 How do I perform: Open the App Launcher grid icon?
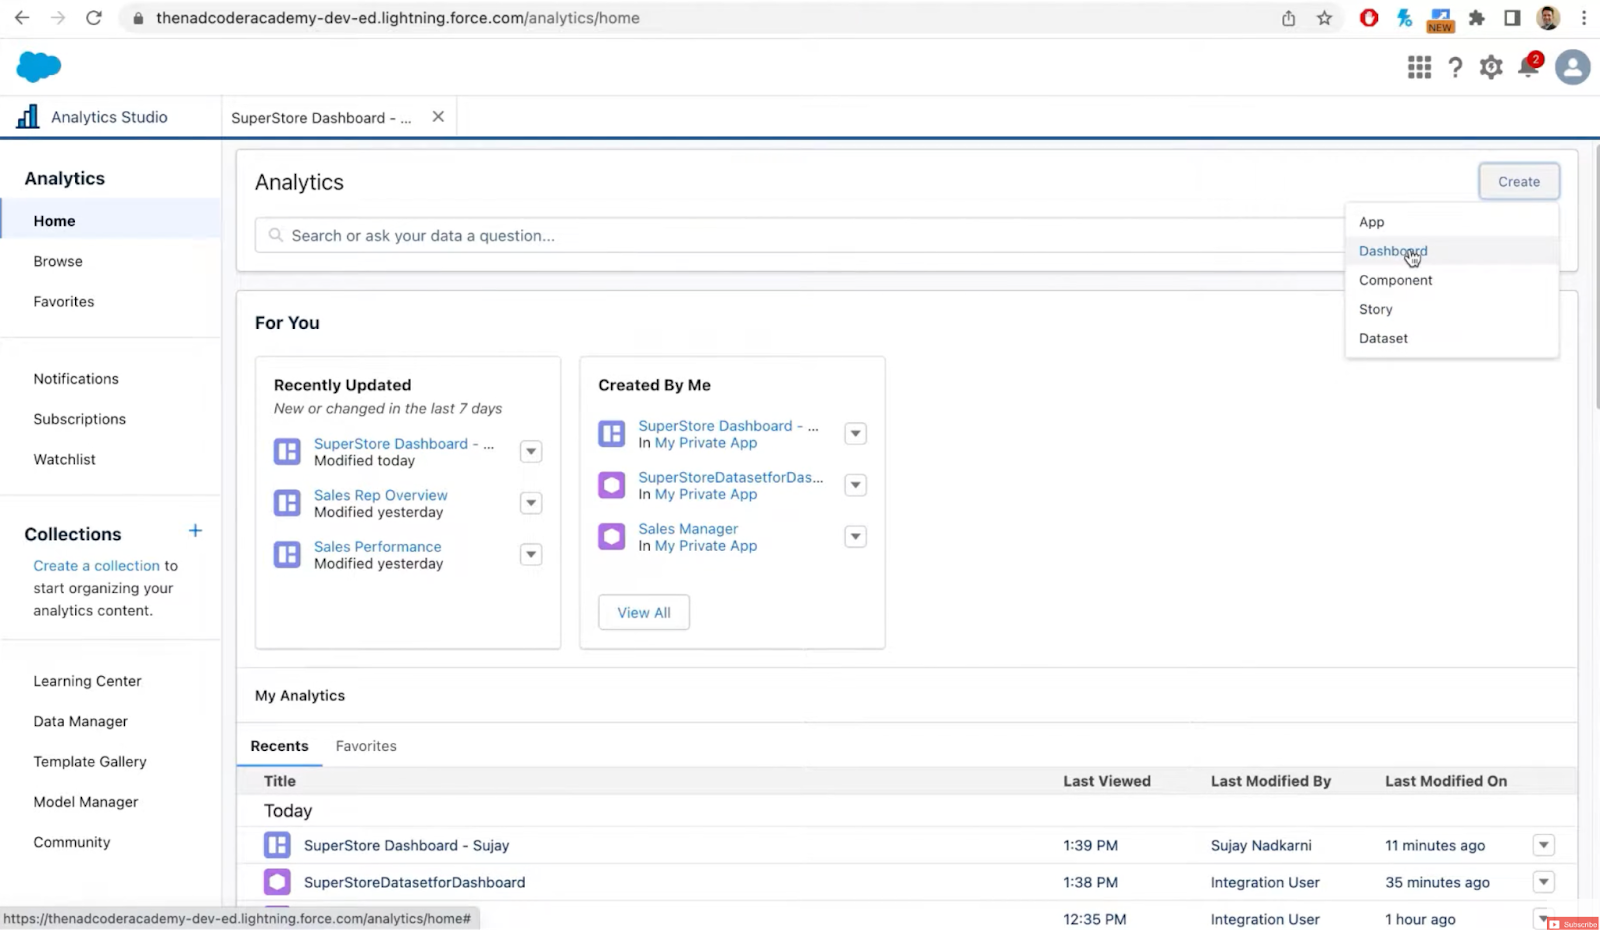(x=1419, y=67)
